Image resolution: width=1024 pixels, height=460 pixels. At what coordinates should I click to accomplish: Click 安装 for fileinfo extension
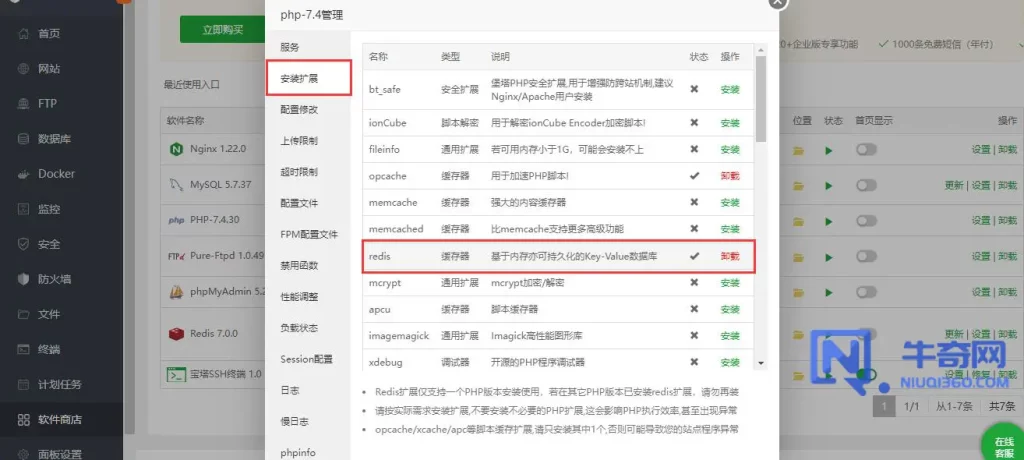click(729, 150)
